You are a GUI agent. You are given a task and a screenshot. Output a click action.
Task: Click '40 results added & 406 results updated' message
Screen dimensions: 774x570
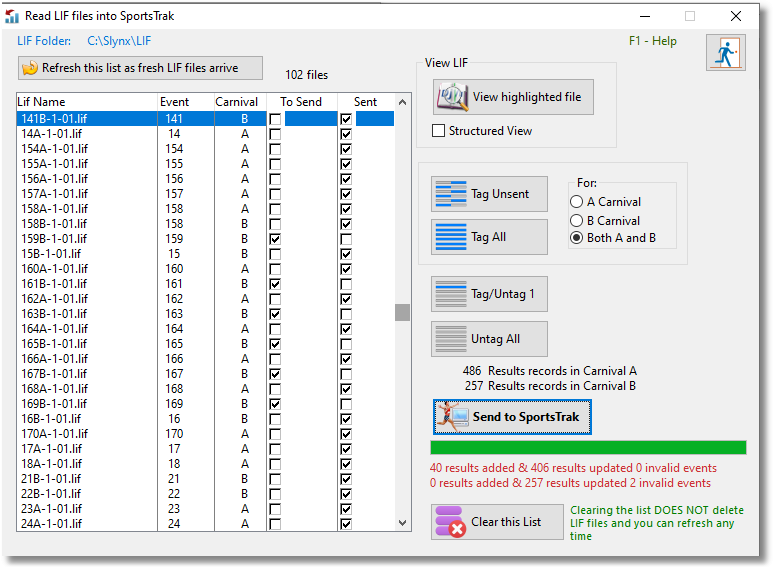573,468
